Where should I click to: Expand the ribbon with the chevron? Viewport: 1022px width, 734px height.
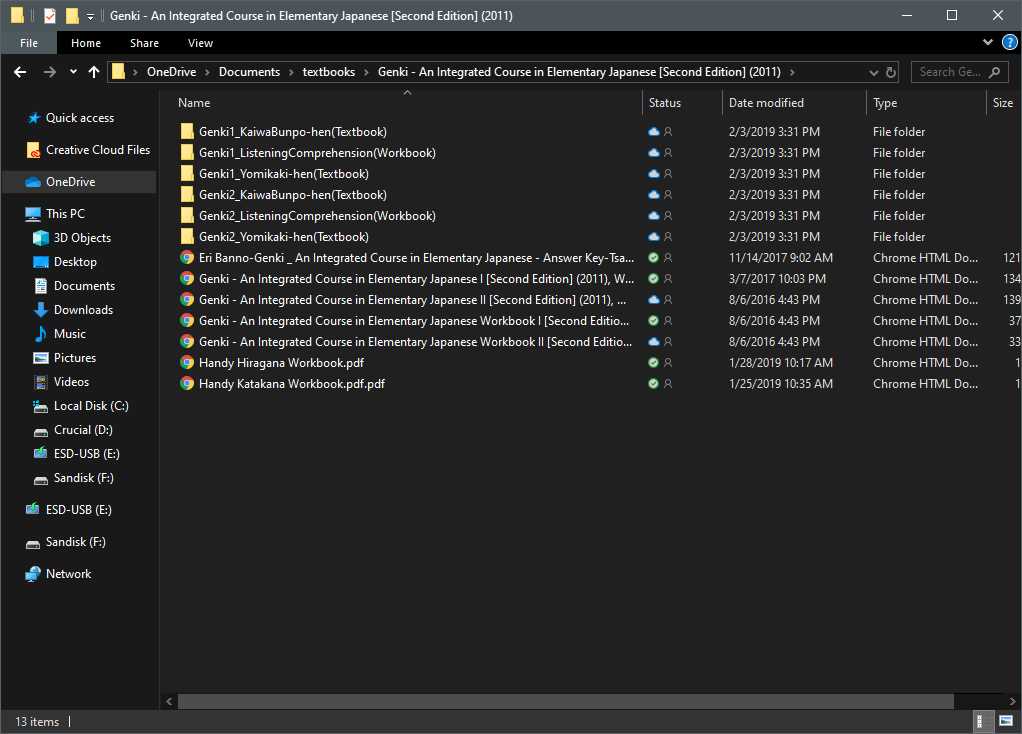click(x=987, y=42)
